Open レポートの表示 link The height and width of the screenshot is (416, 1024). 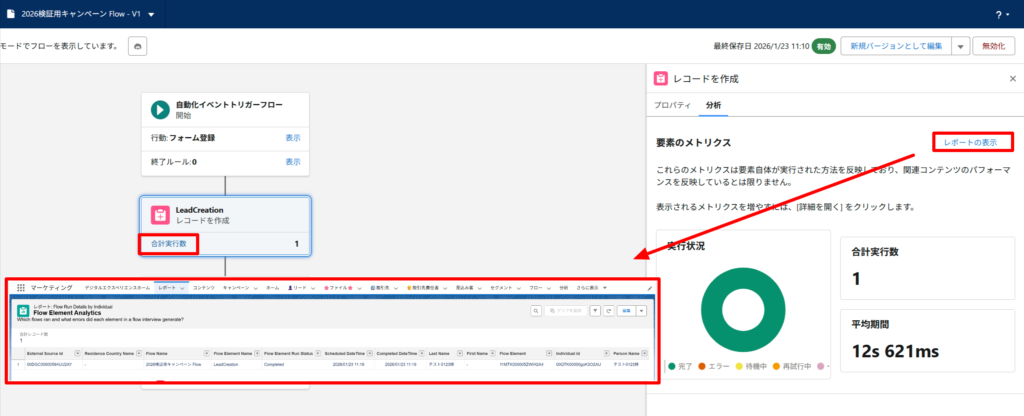[970, 142]
